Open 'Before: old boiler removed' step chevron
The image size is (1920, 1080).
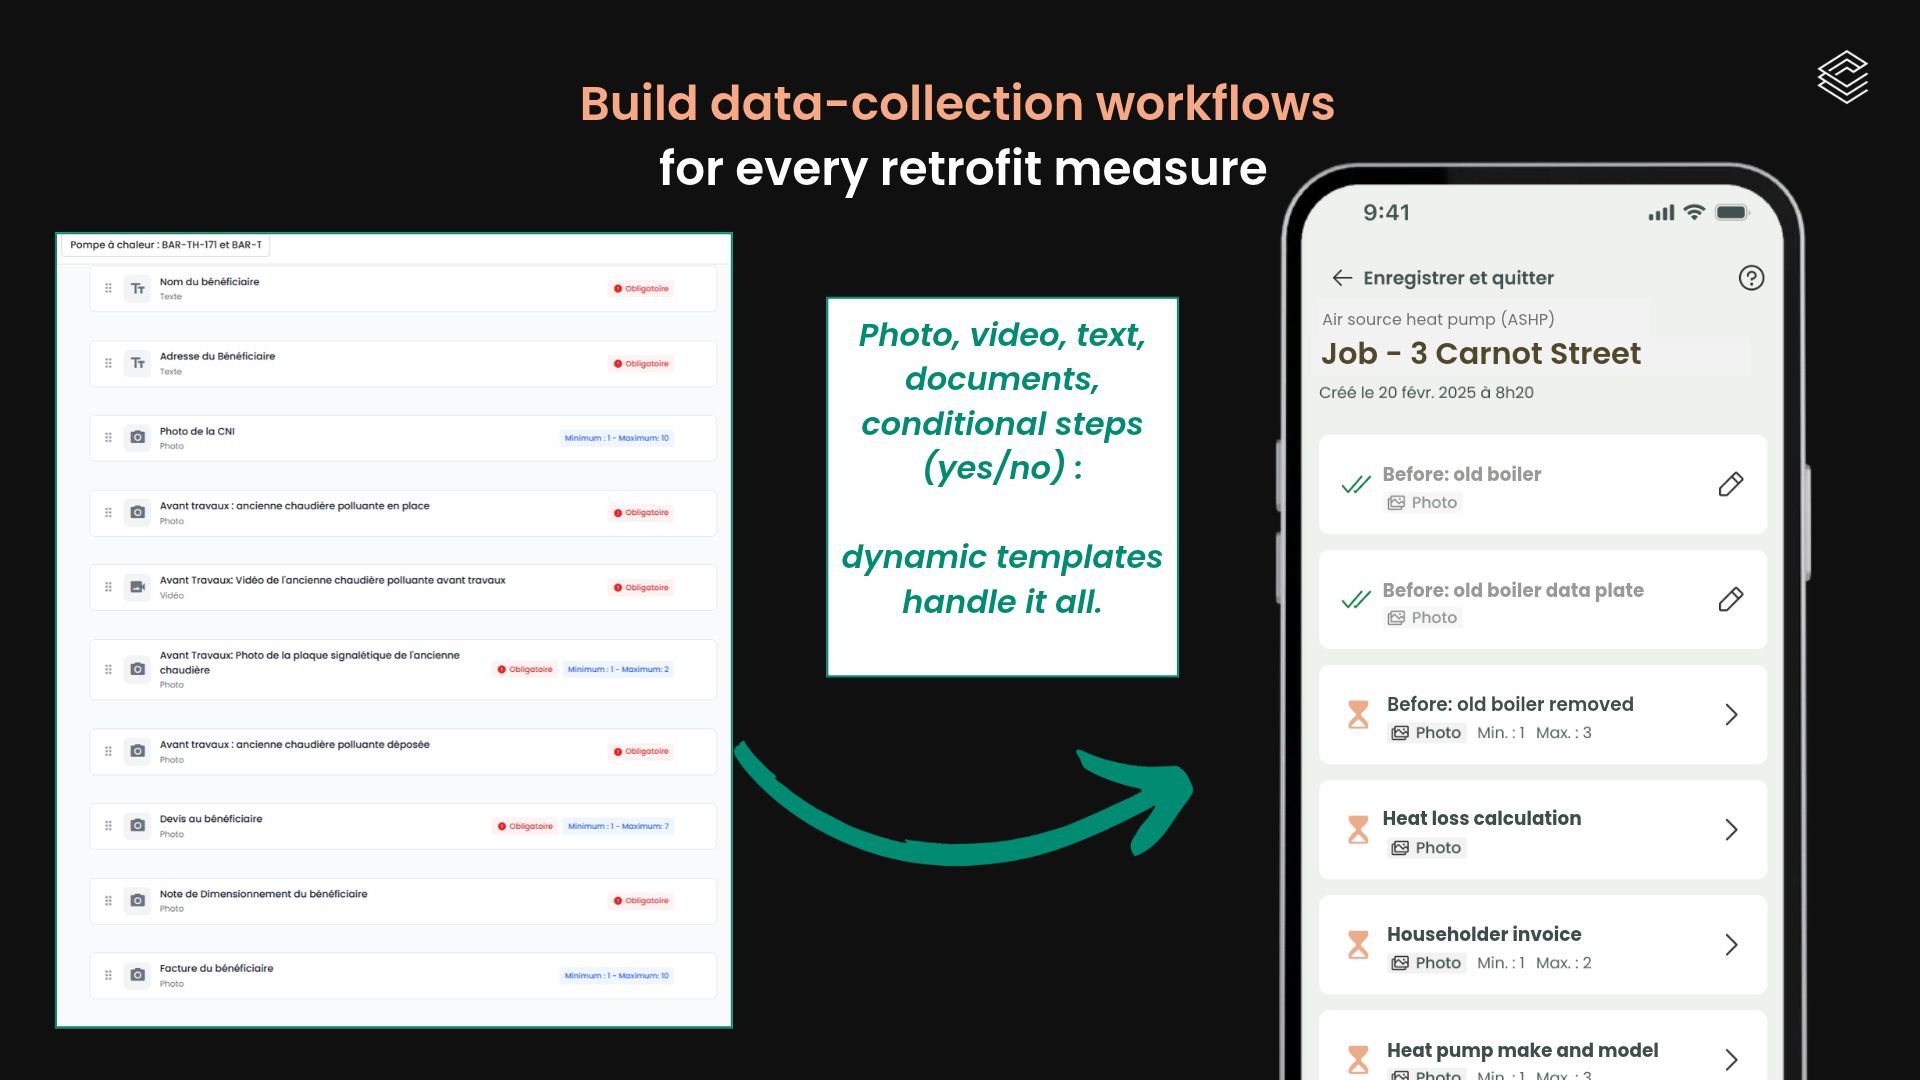[1732, 714]
